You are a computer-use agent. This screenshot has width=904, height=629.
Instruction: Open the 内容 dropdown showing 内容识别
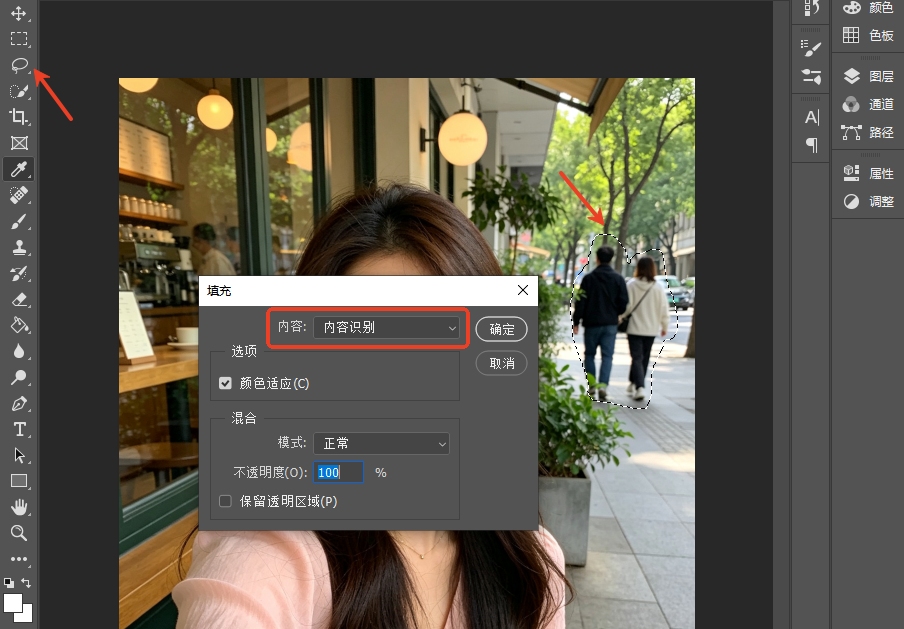386,327
